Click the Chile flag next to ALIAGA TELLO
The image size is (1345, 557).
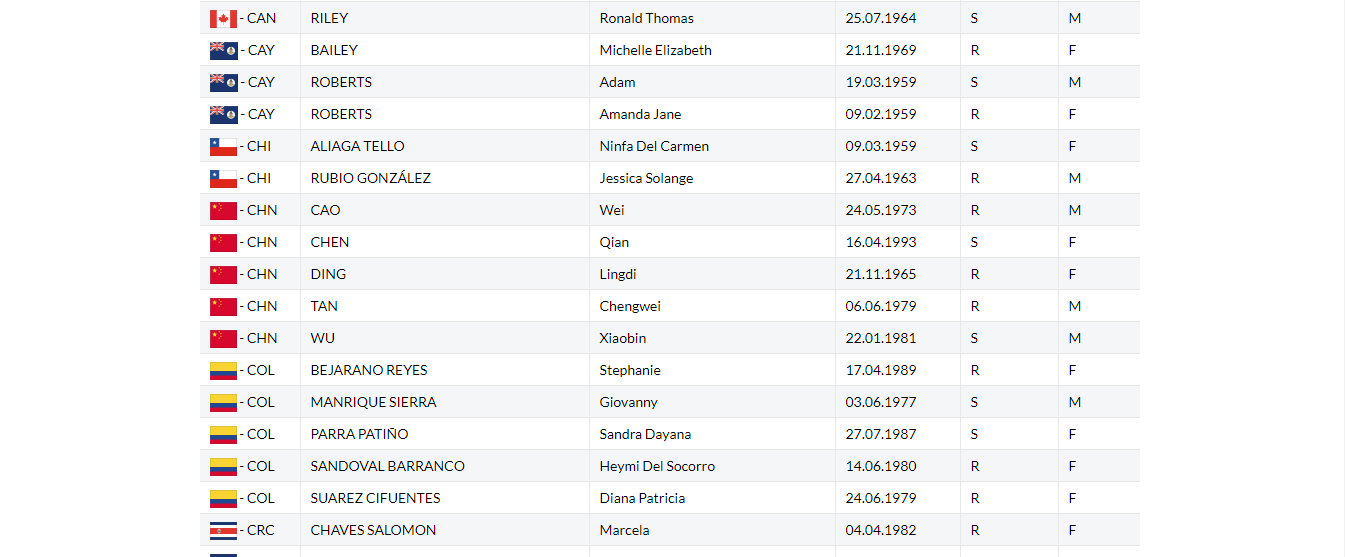click(x=223, y=146)
